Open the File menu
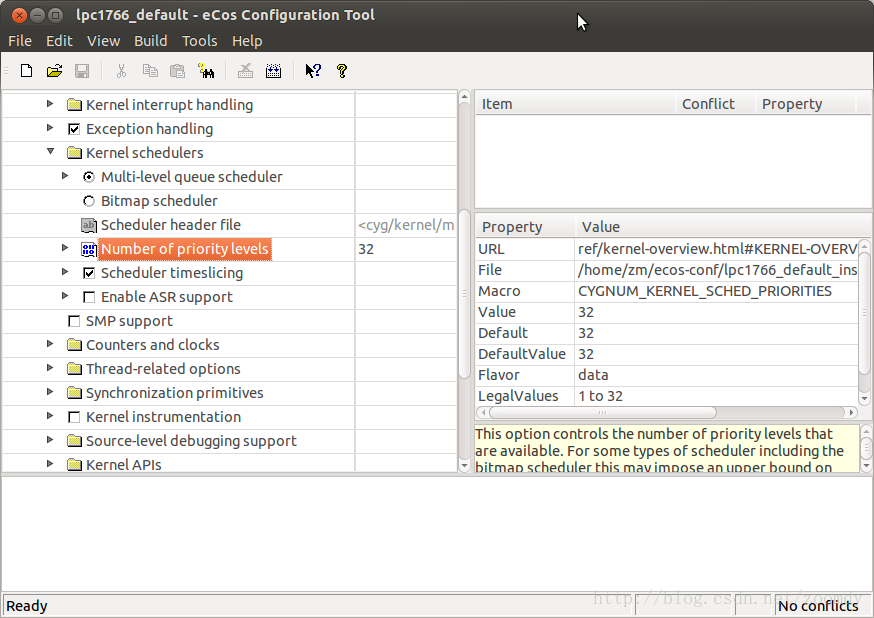 tap(20, 41)
